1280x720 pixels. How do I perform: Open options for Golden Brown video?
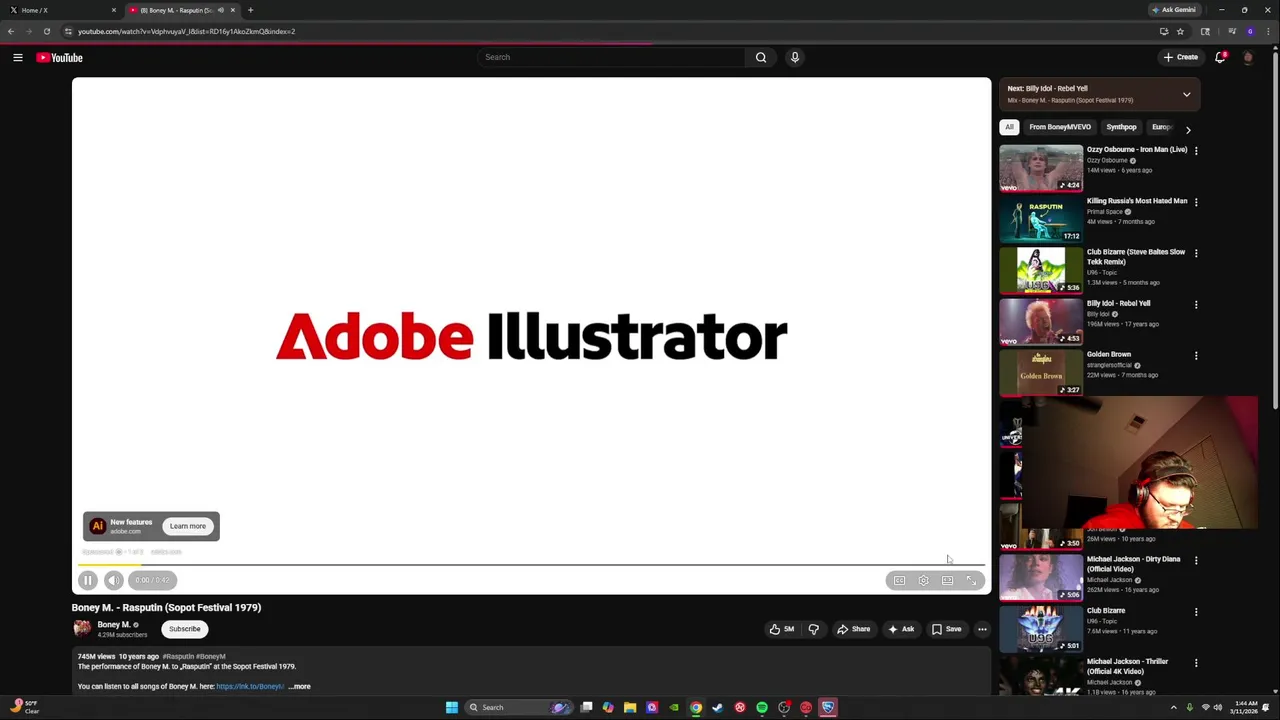click(1196, 355)
